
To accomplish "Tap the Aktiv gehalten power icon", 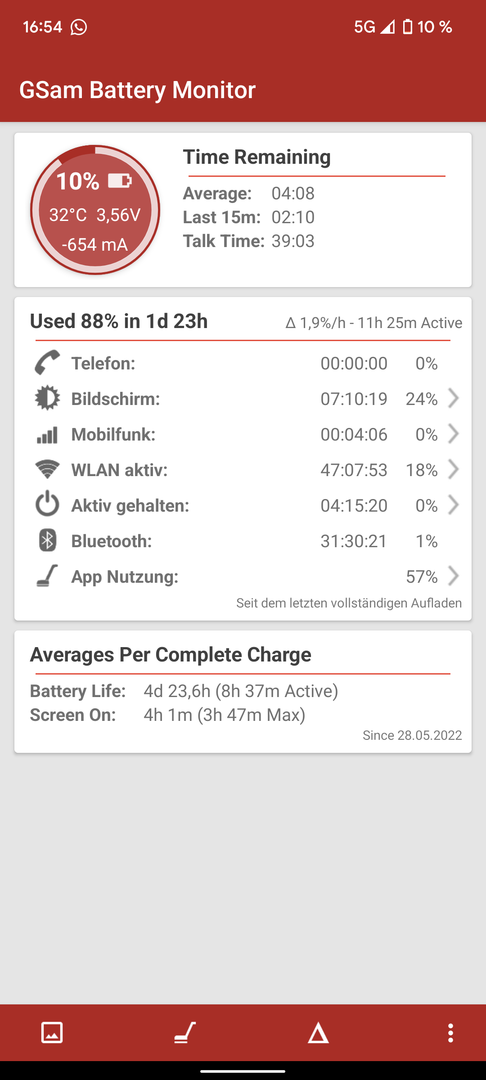I will click(x=47, y=506).
